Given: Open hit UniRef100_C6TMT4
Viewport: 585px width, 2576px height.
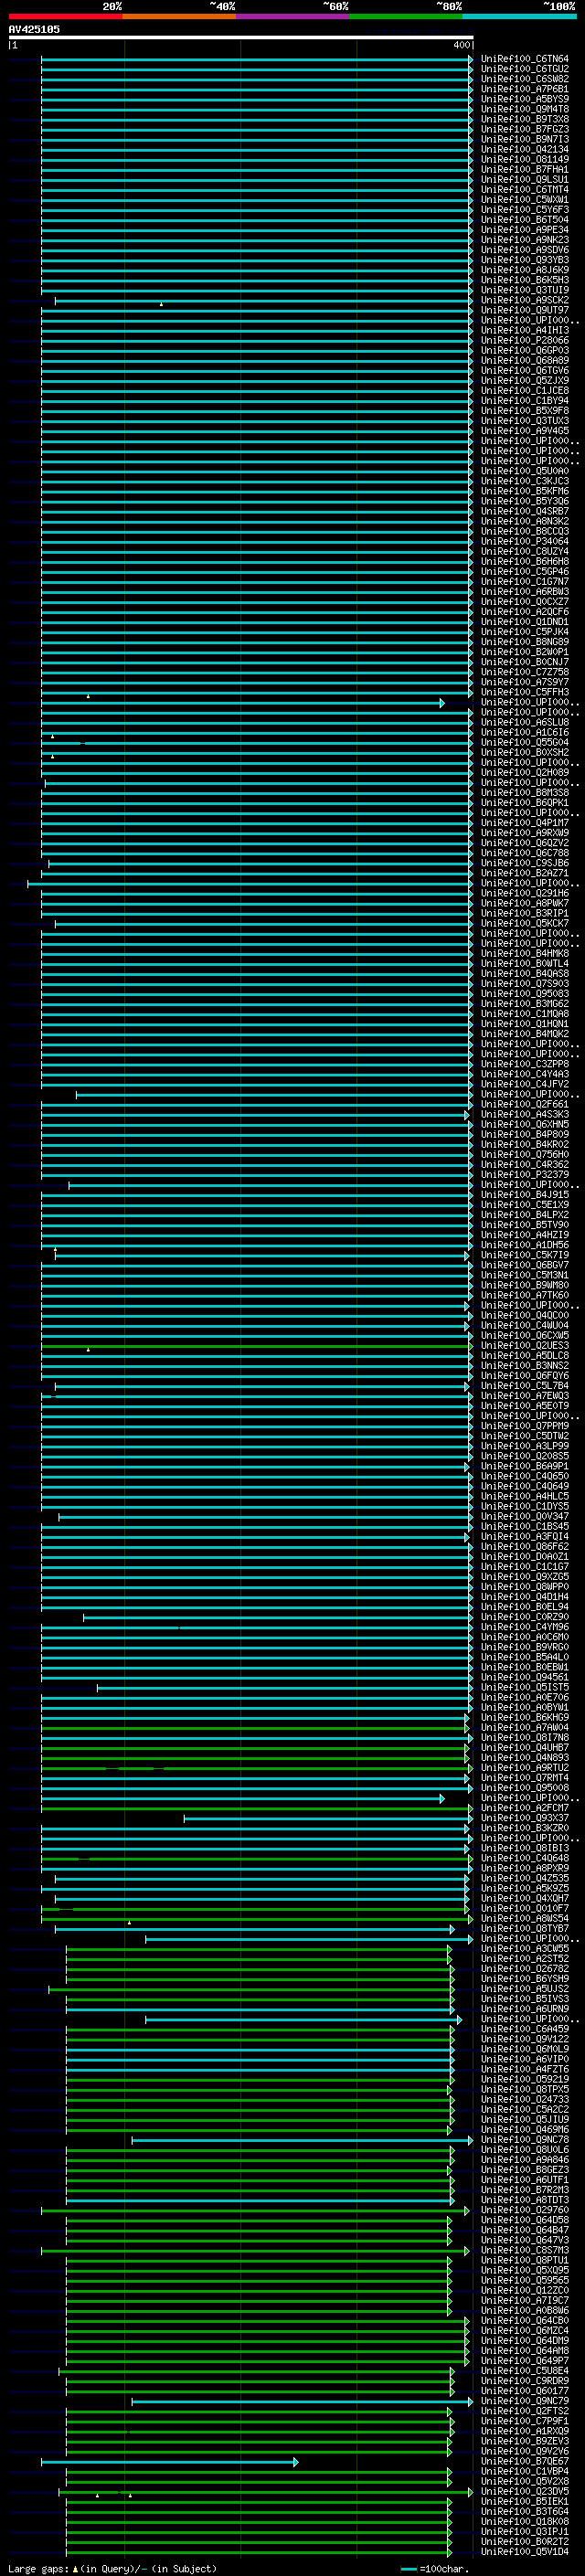Looking at the screenshot, I should (524, 190).
